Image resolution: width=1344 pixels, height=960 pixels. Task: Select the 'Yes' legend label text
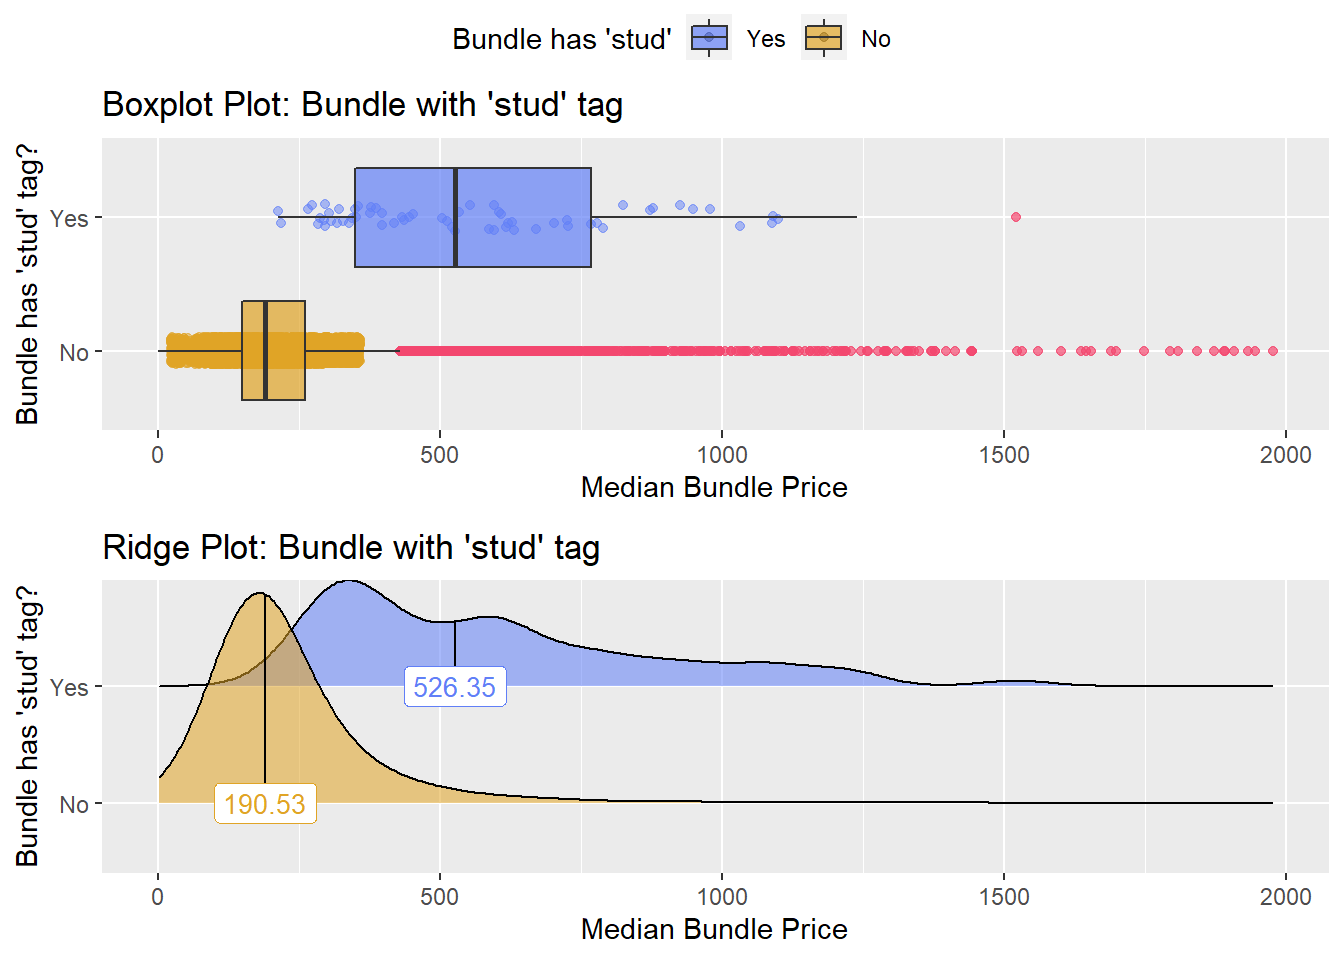click(x=766, y=39)
